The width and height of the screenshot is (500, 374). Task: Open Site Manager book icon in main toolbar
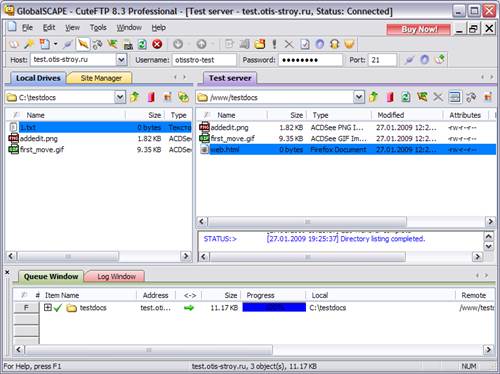click(13, 44)
